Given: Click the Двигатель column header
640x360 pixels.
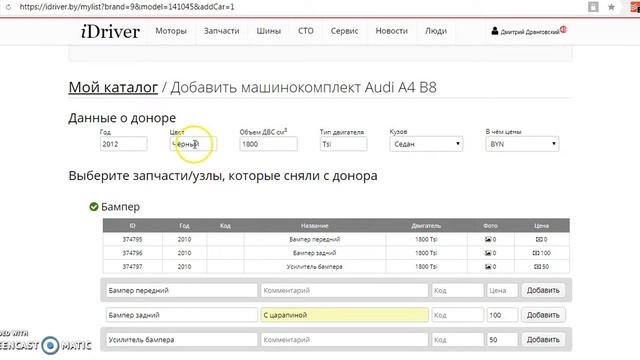Looking at the screenshot, I should (x=426, y=226).
